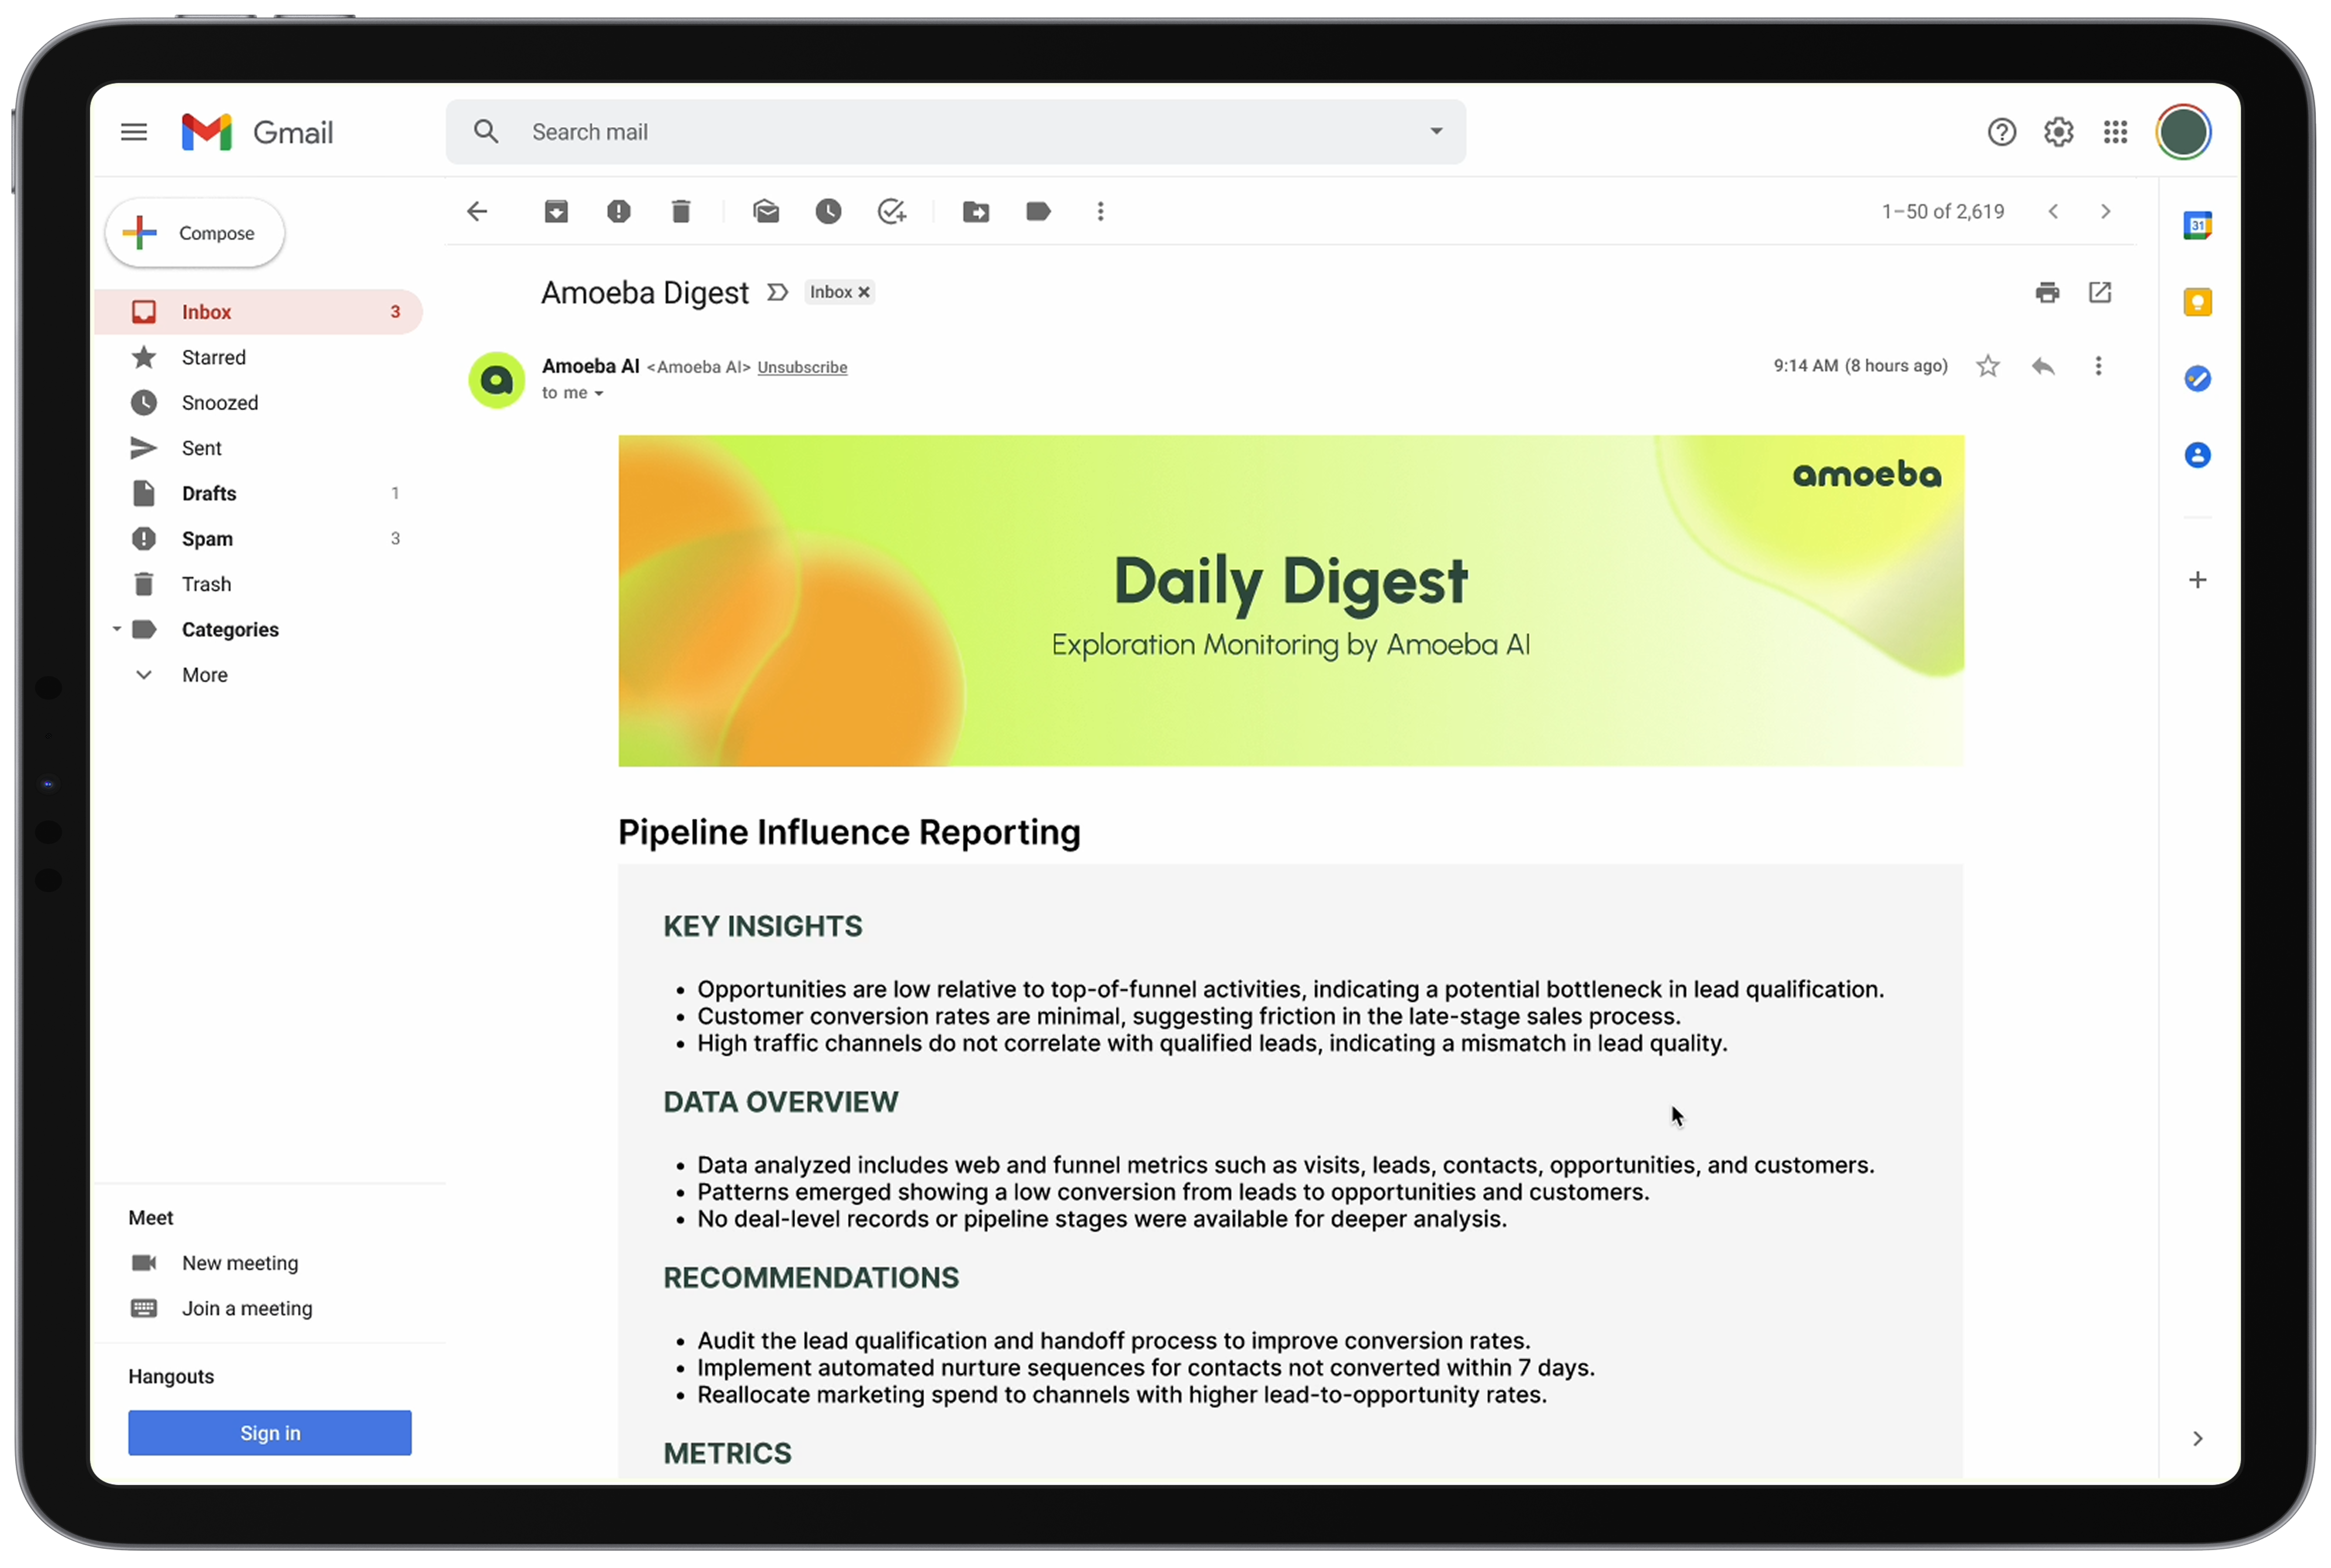Open the Categories label

(x=230, y=629)
